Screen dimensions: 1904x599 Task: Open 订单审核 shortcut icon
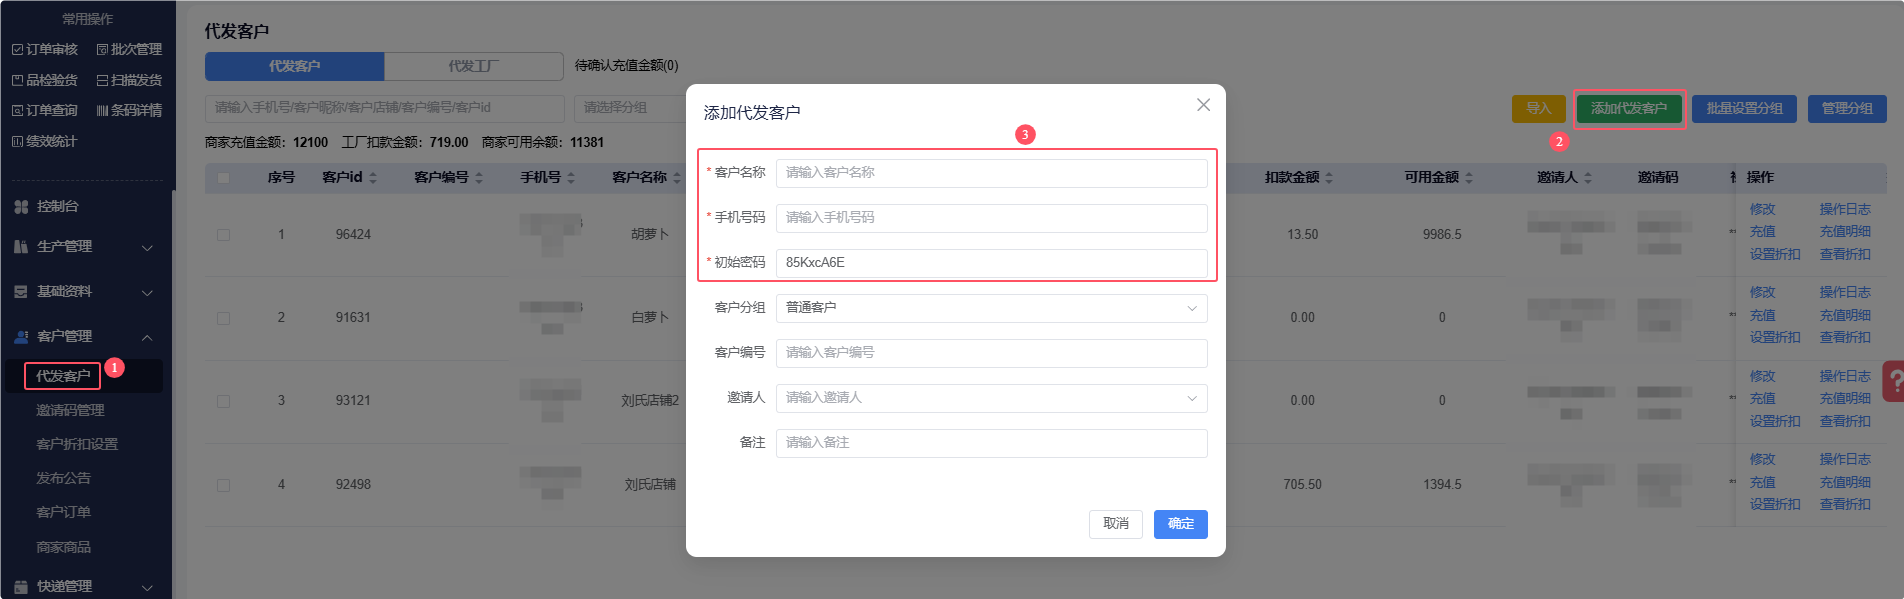17,49
